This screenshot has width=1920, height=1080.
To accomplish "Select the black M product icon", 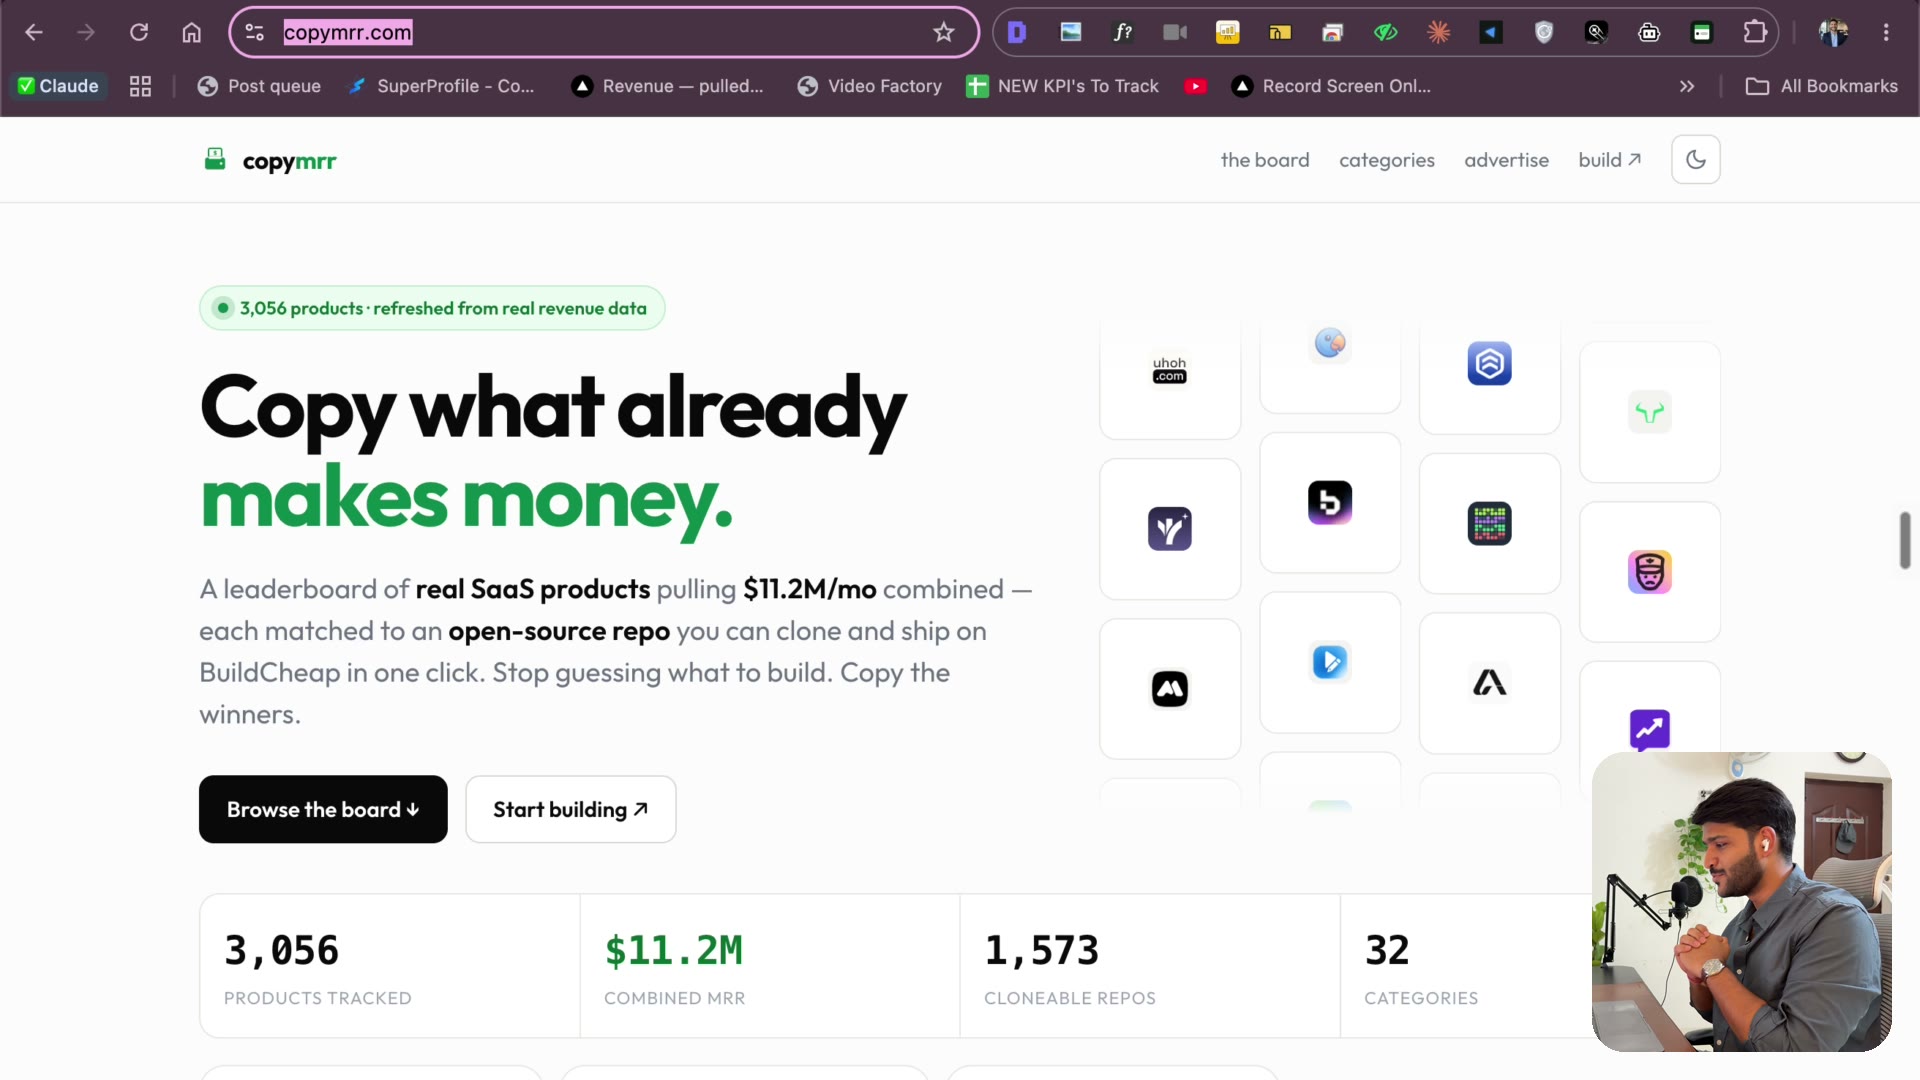I will [x=1170, y=688].
